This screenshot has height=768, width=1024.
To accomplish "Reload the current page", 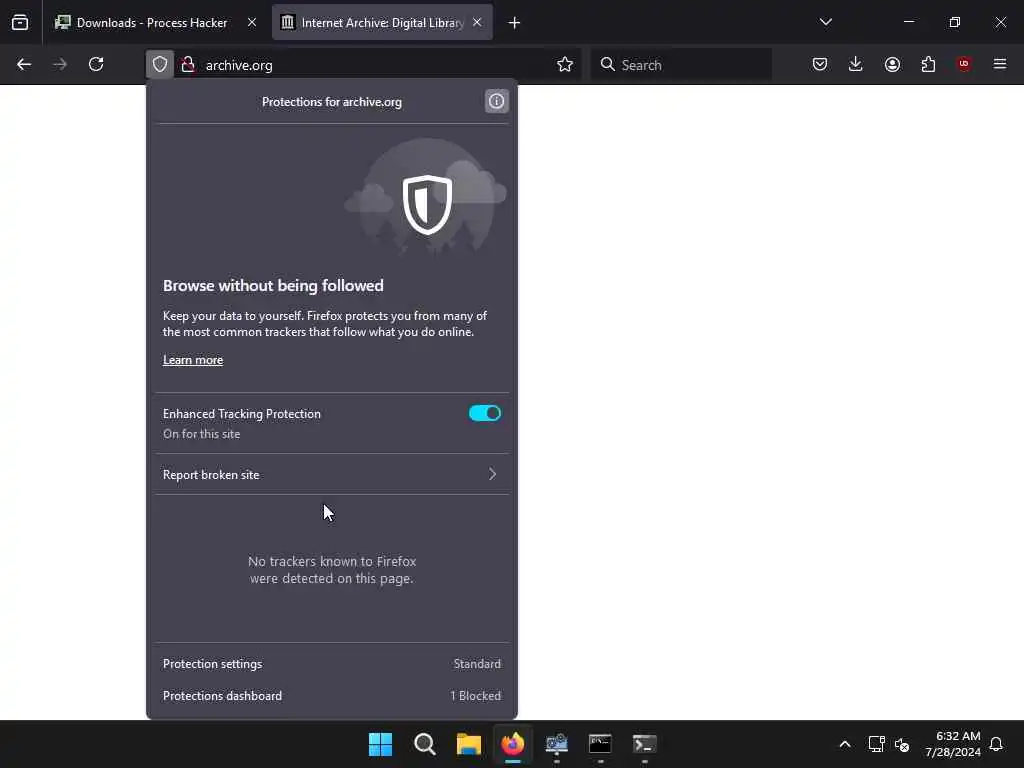I will click(x=96, y=65).
